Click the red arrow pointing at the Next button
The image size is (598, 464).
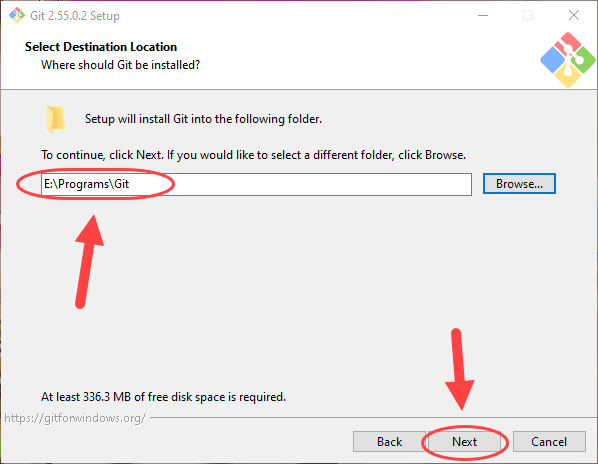point(459,369)
